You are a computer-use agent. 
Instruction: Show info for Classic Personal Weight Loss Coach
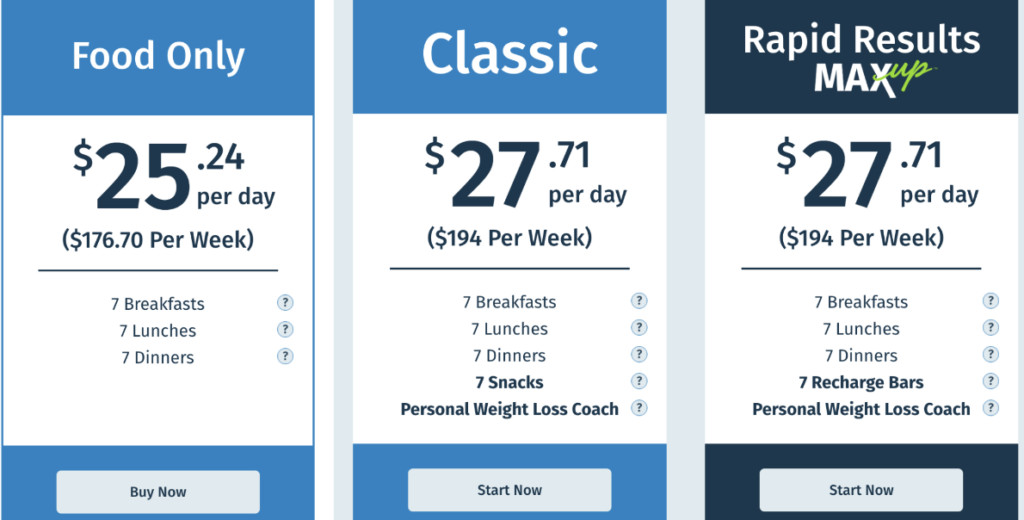click(x=639, y=408)
